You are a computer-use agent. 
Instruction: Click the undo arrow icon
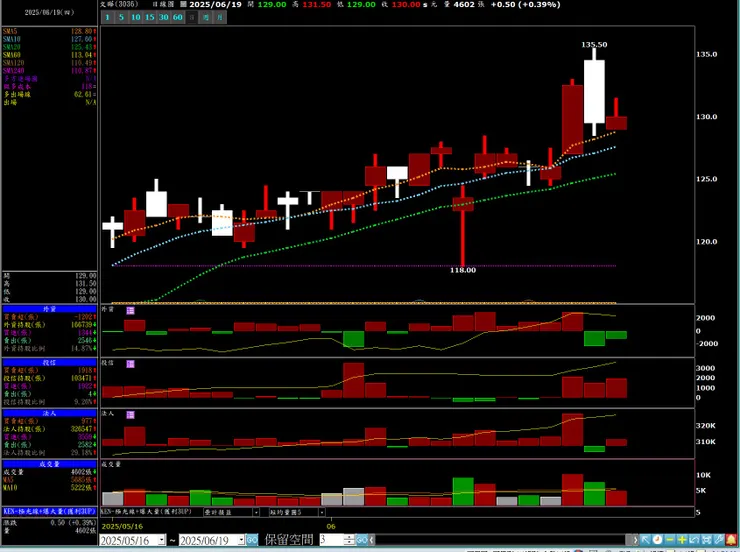coord(694,540)
